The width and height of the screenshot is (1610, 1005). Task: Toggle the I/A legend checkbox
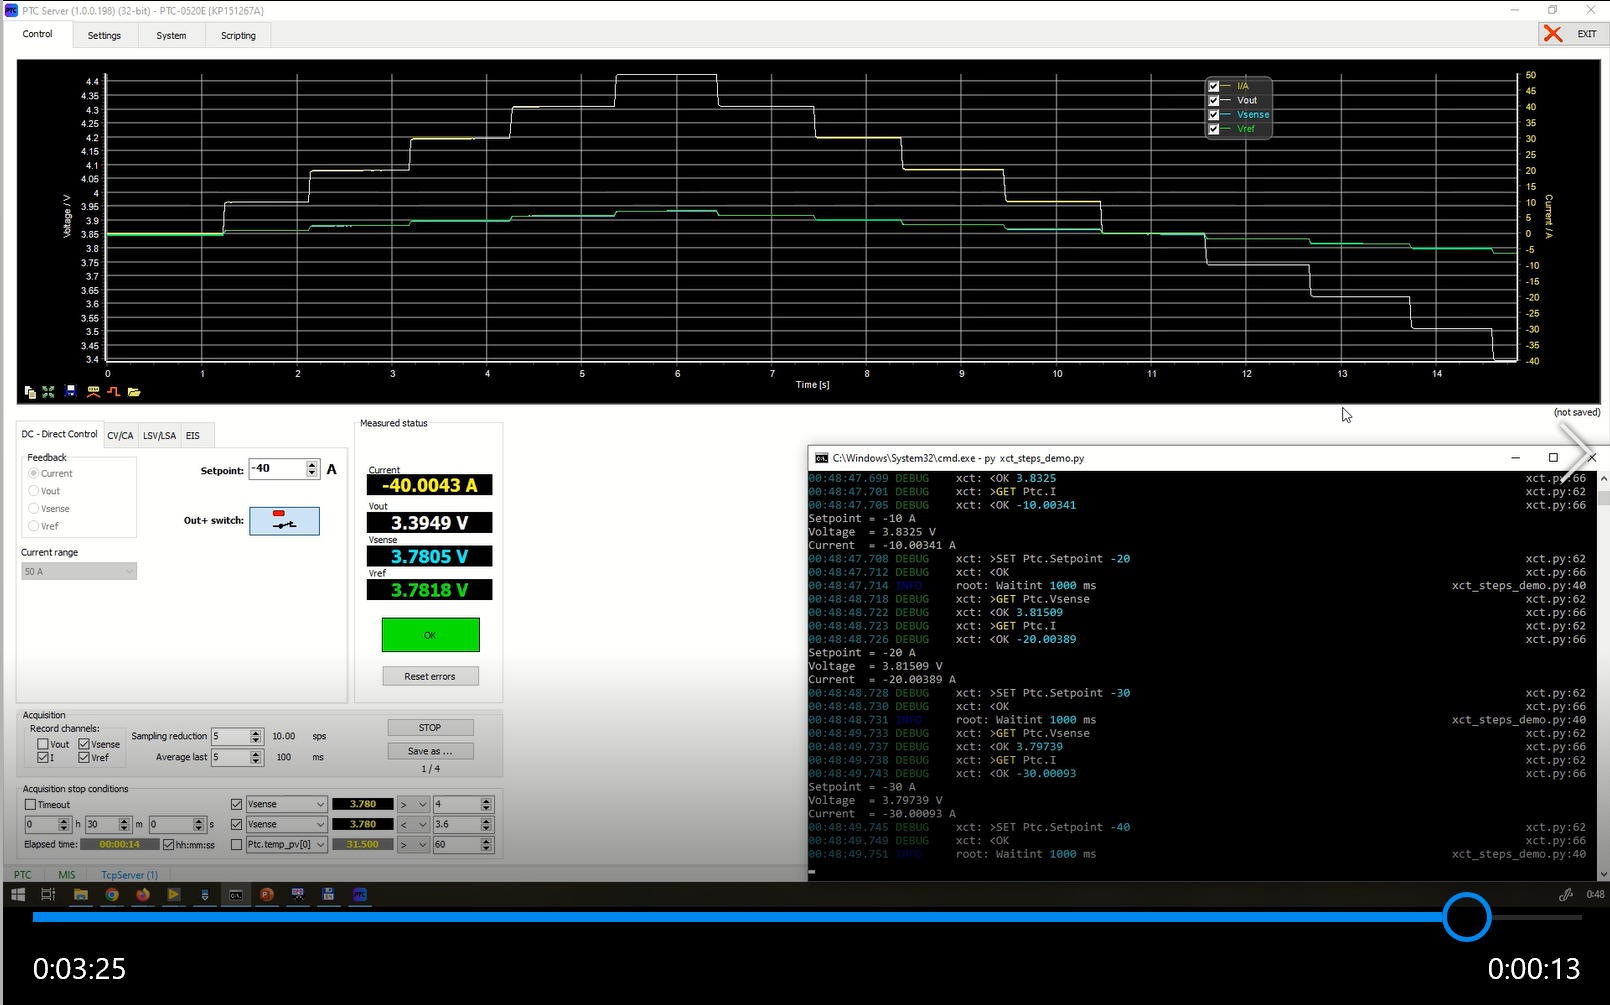[x=1214, y=86]
